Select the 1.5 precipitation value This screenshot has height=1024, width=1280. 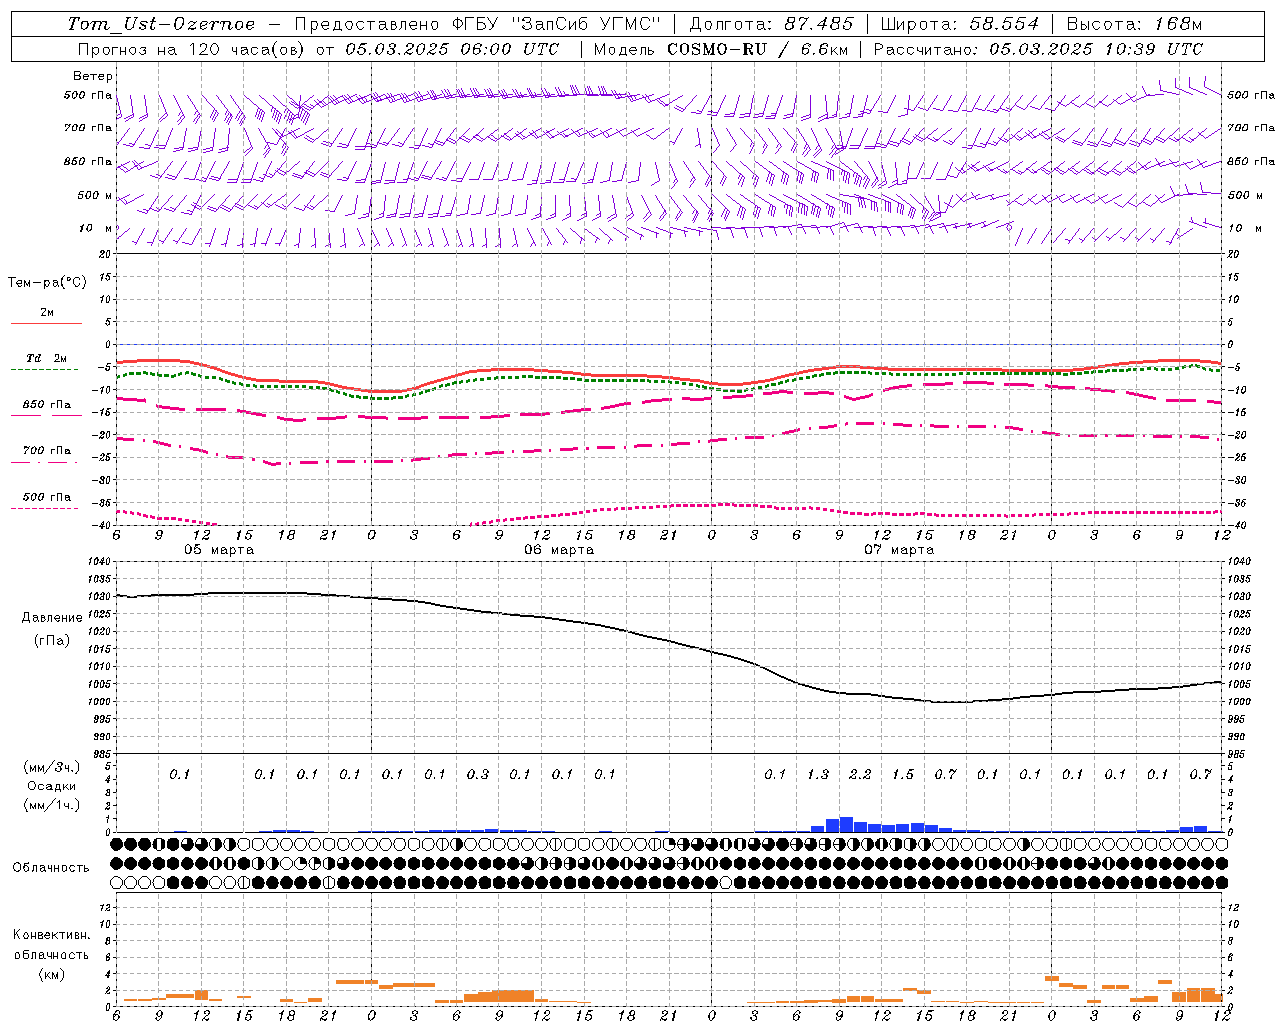[903, 775]
